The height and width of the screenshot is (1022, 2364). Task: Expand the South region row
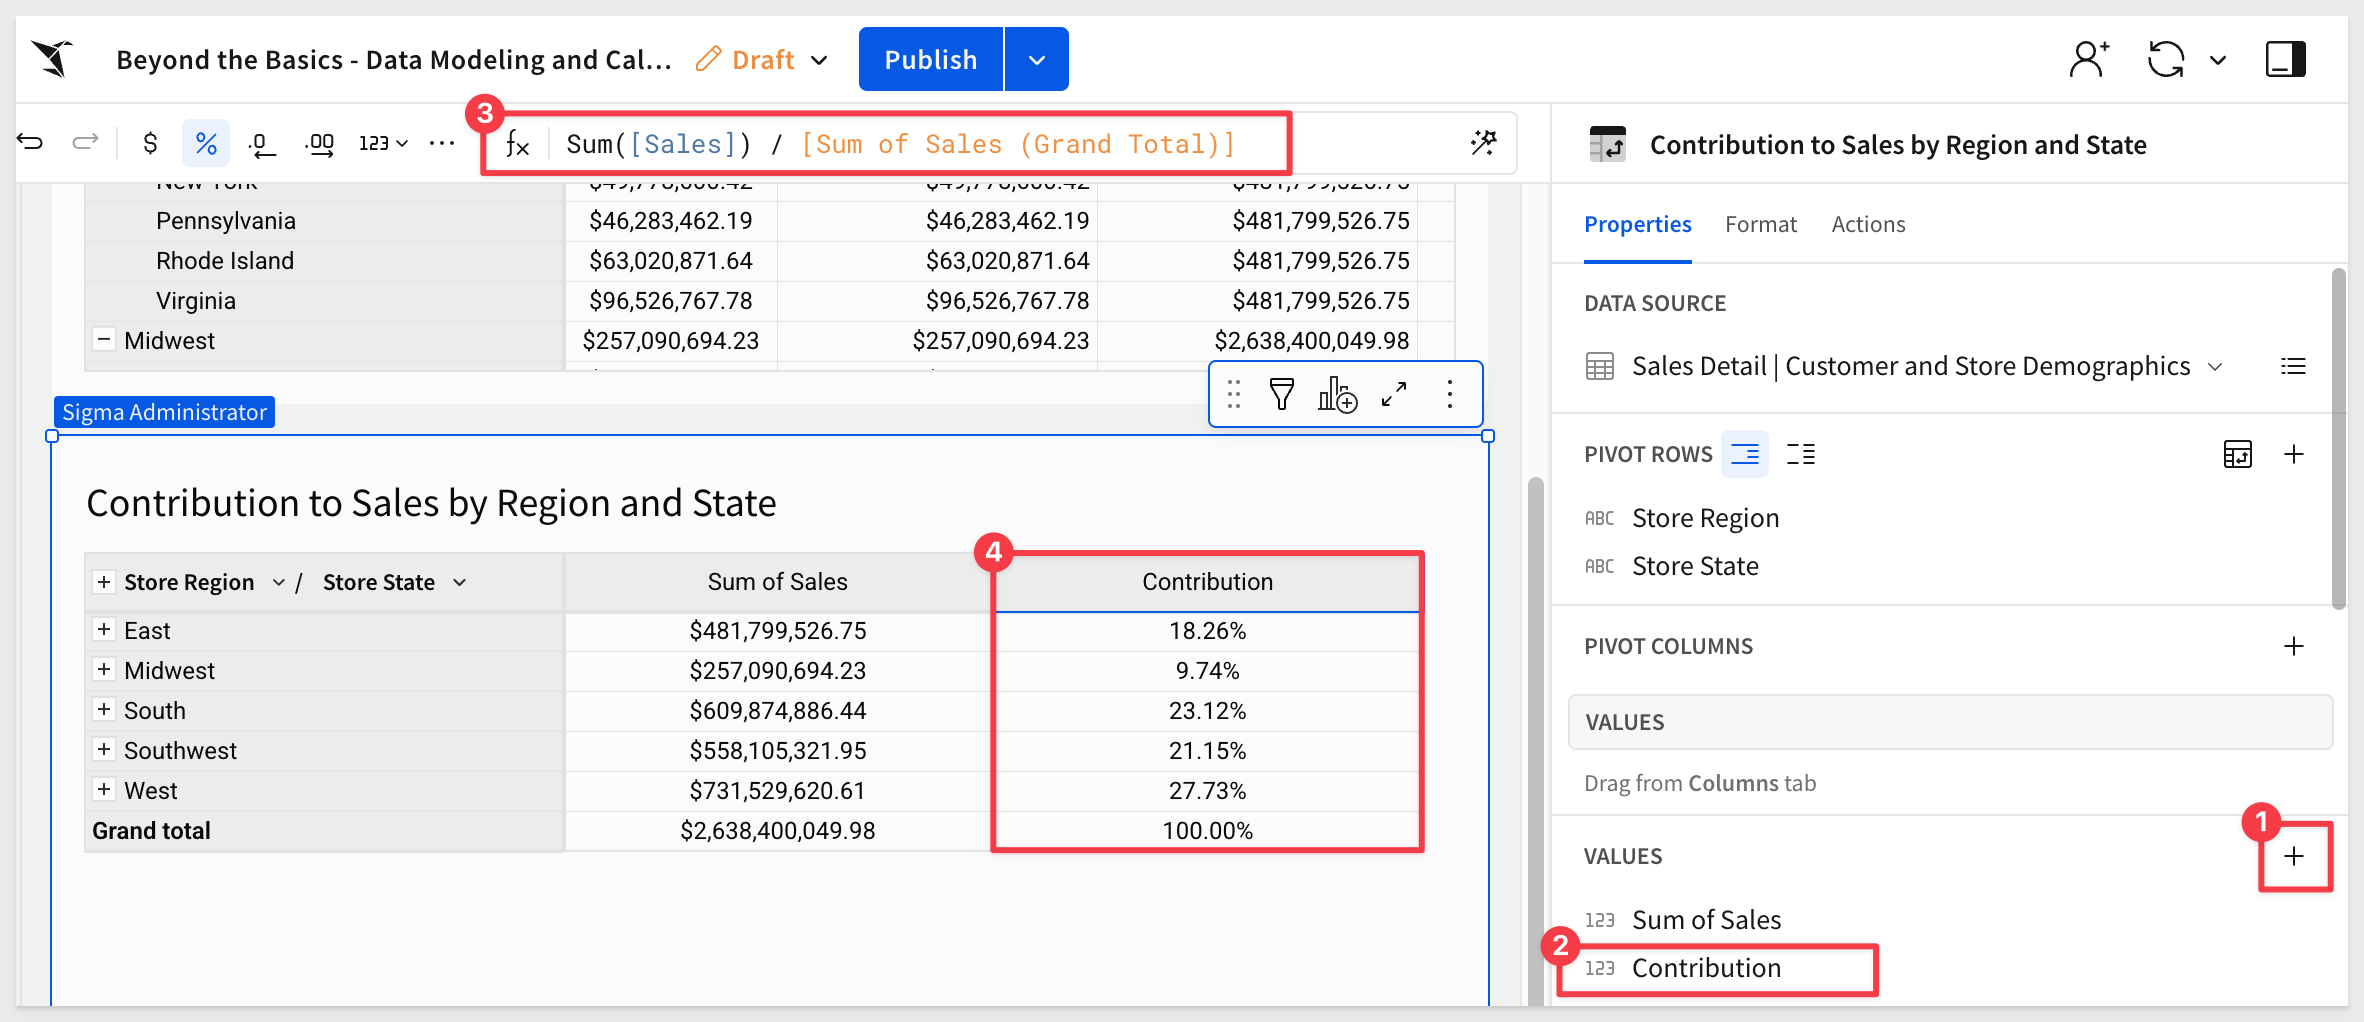(x=104, y=709)
